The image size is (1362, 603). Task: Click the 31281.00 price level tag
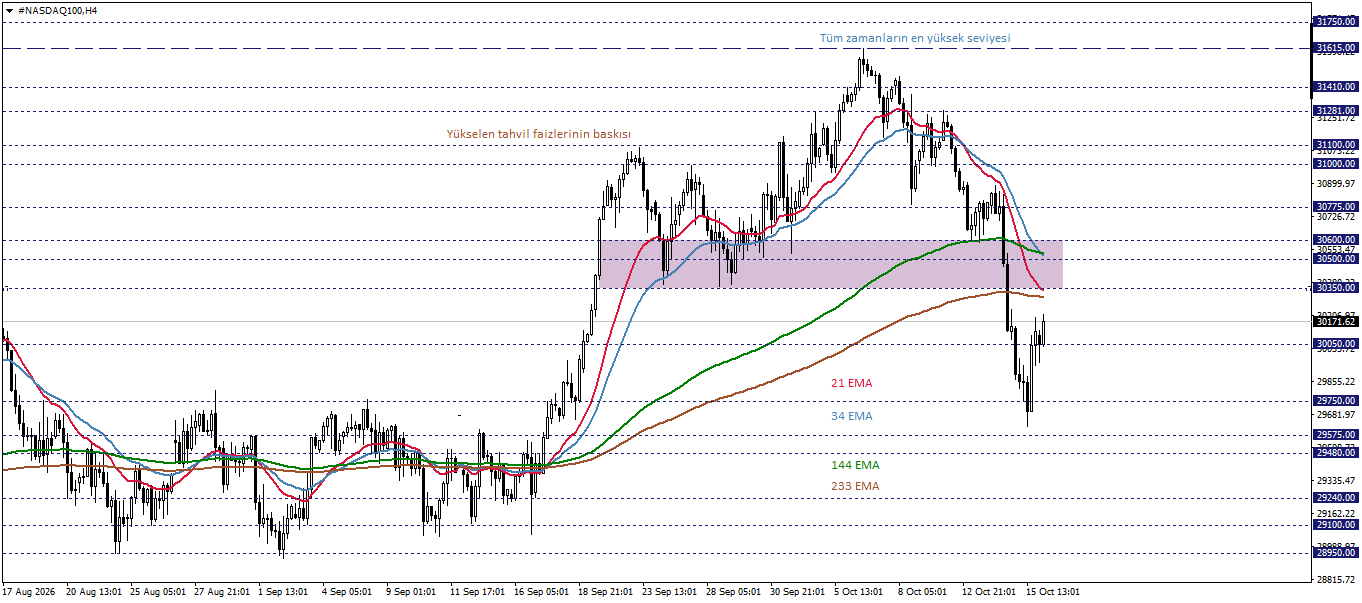point(1335,111)
